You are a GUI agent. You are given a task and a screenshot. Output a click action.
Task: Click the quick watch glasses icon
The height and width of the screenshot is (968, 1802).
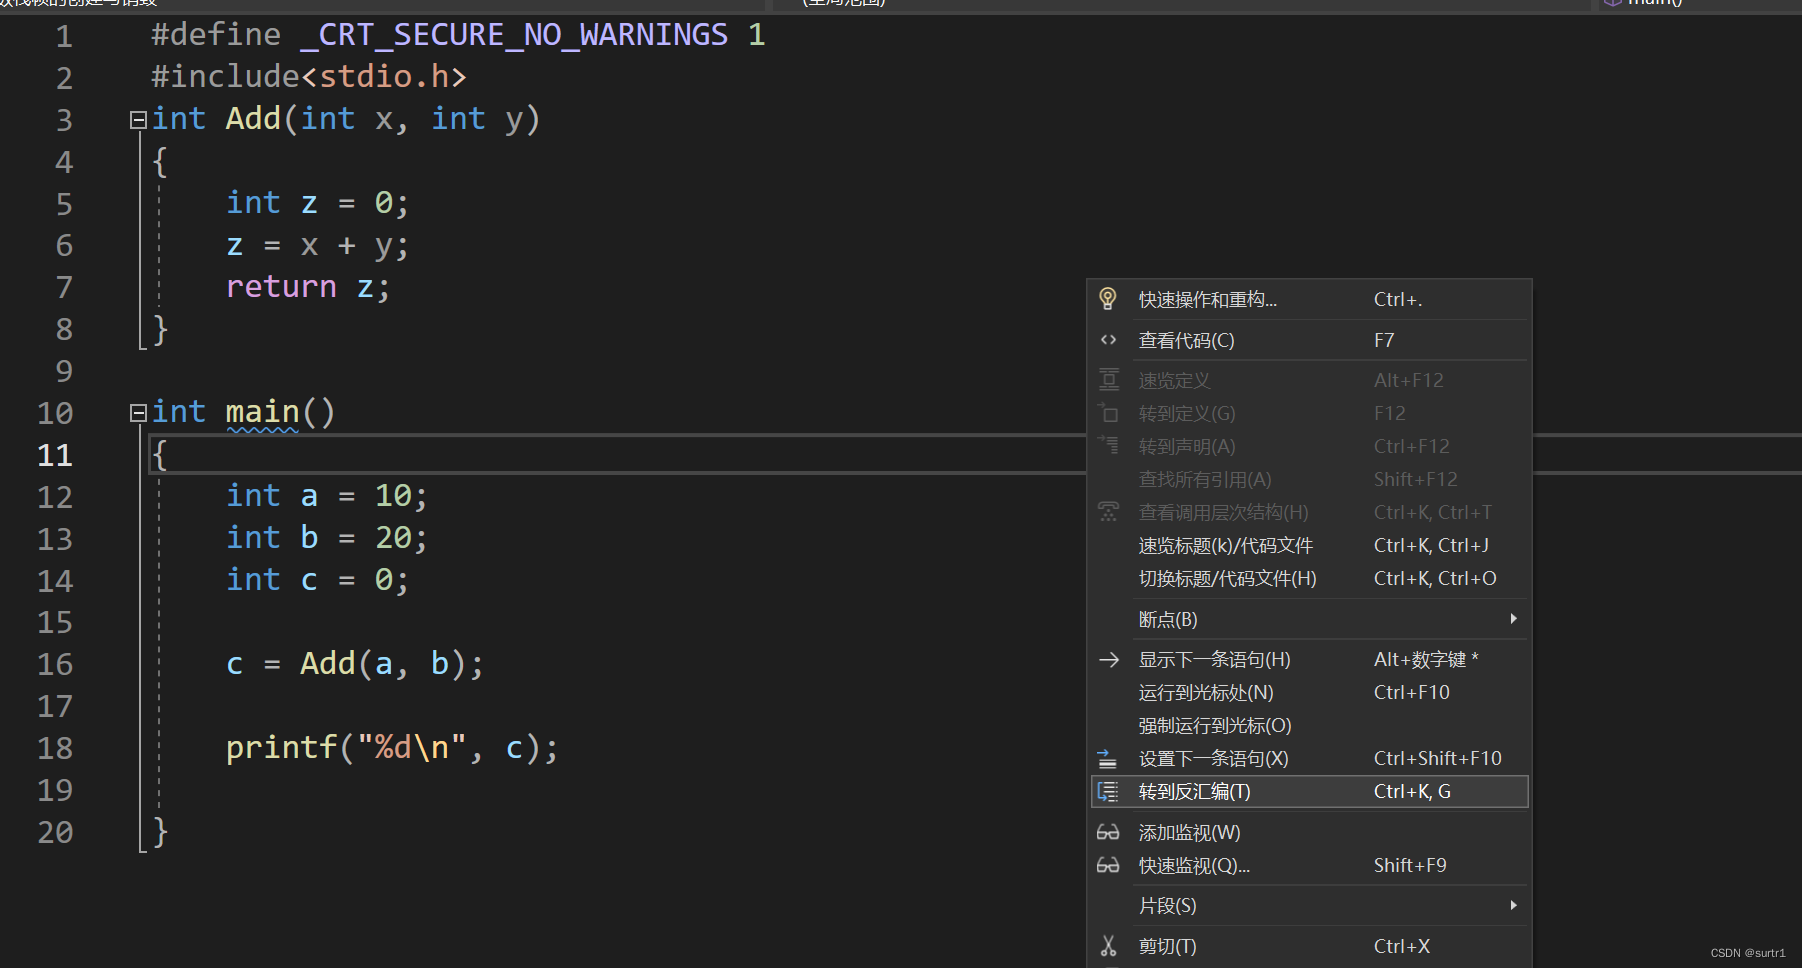1108,865
